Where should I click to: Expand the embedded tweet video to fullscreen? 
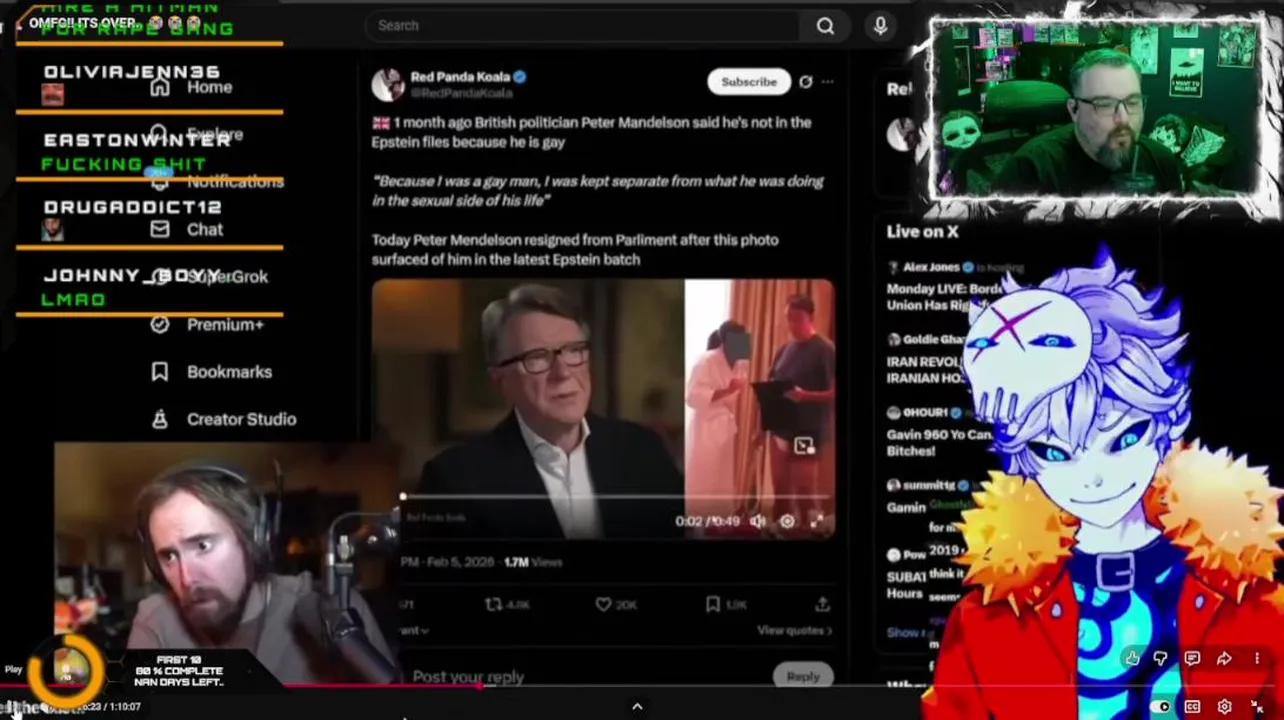click(817, 521)
